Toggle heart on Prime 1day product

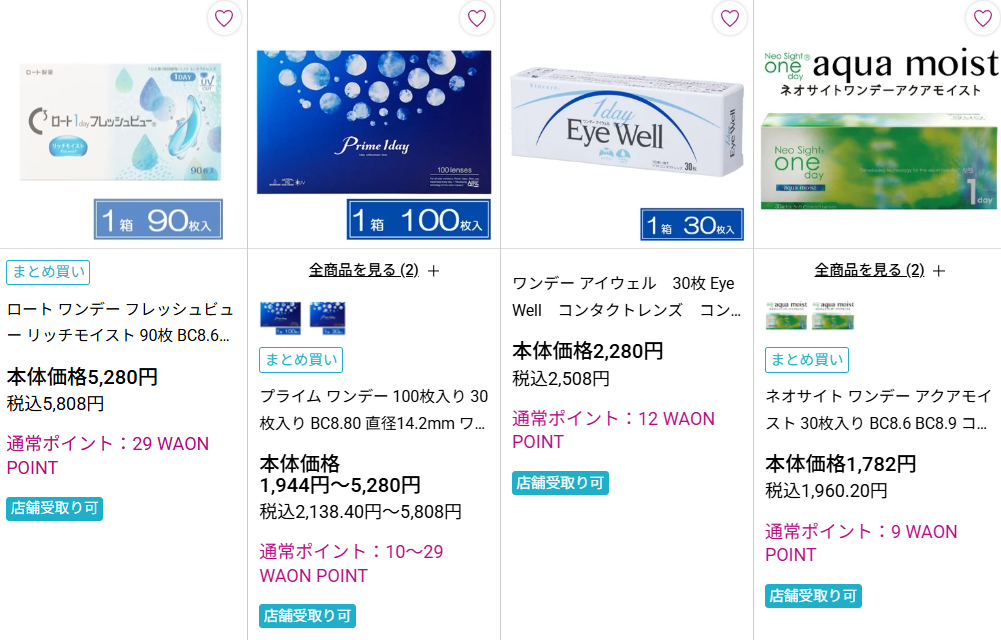click(x=477, y=18)
